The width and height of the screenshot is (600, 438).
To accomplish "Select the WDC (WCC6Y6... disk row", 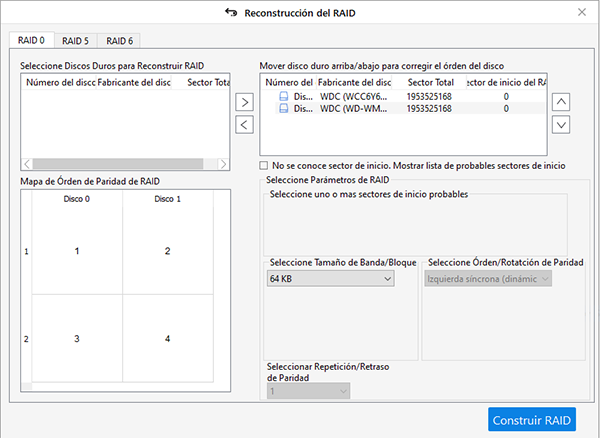I will 404,96.
